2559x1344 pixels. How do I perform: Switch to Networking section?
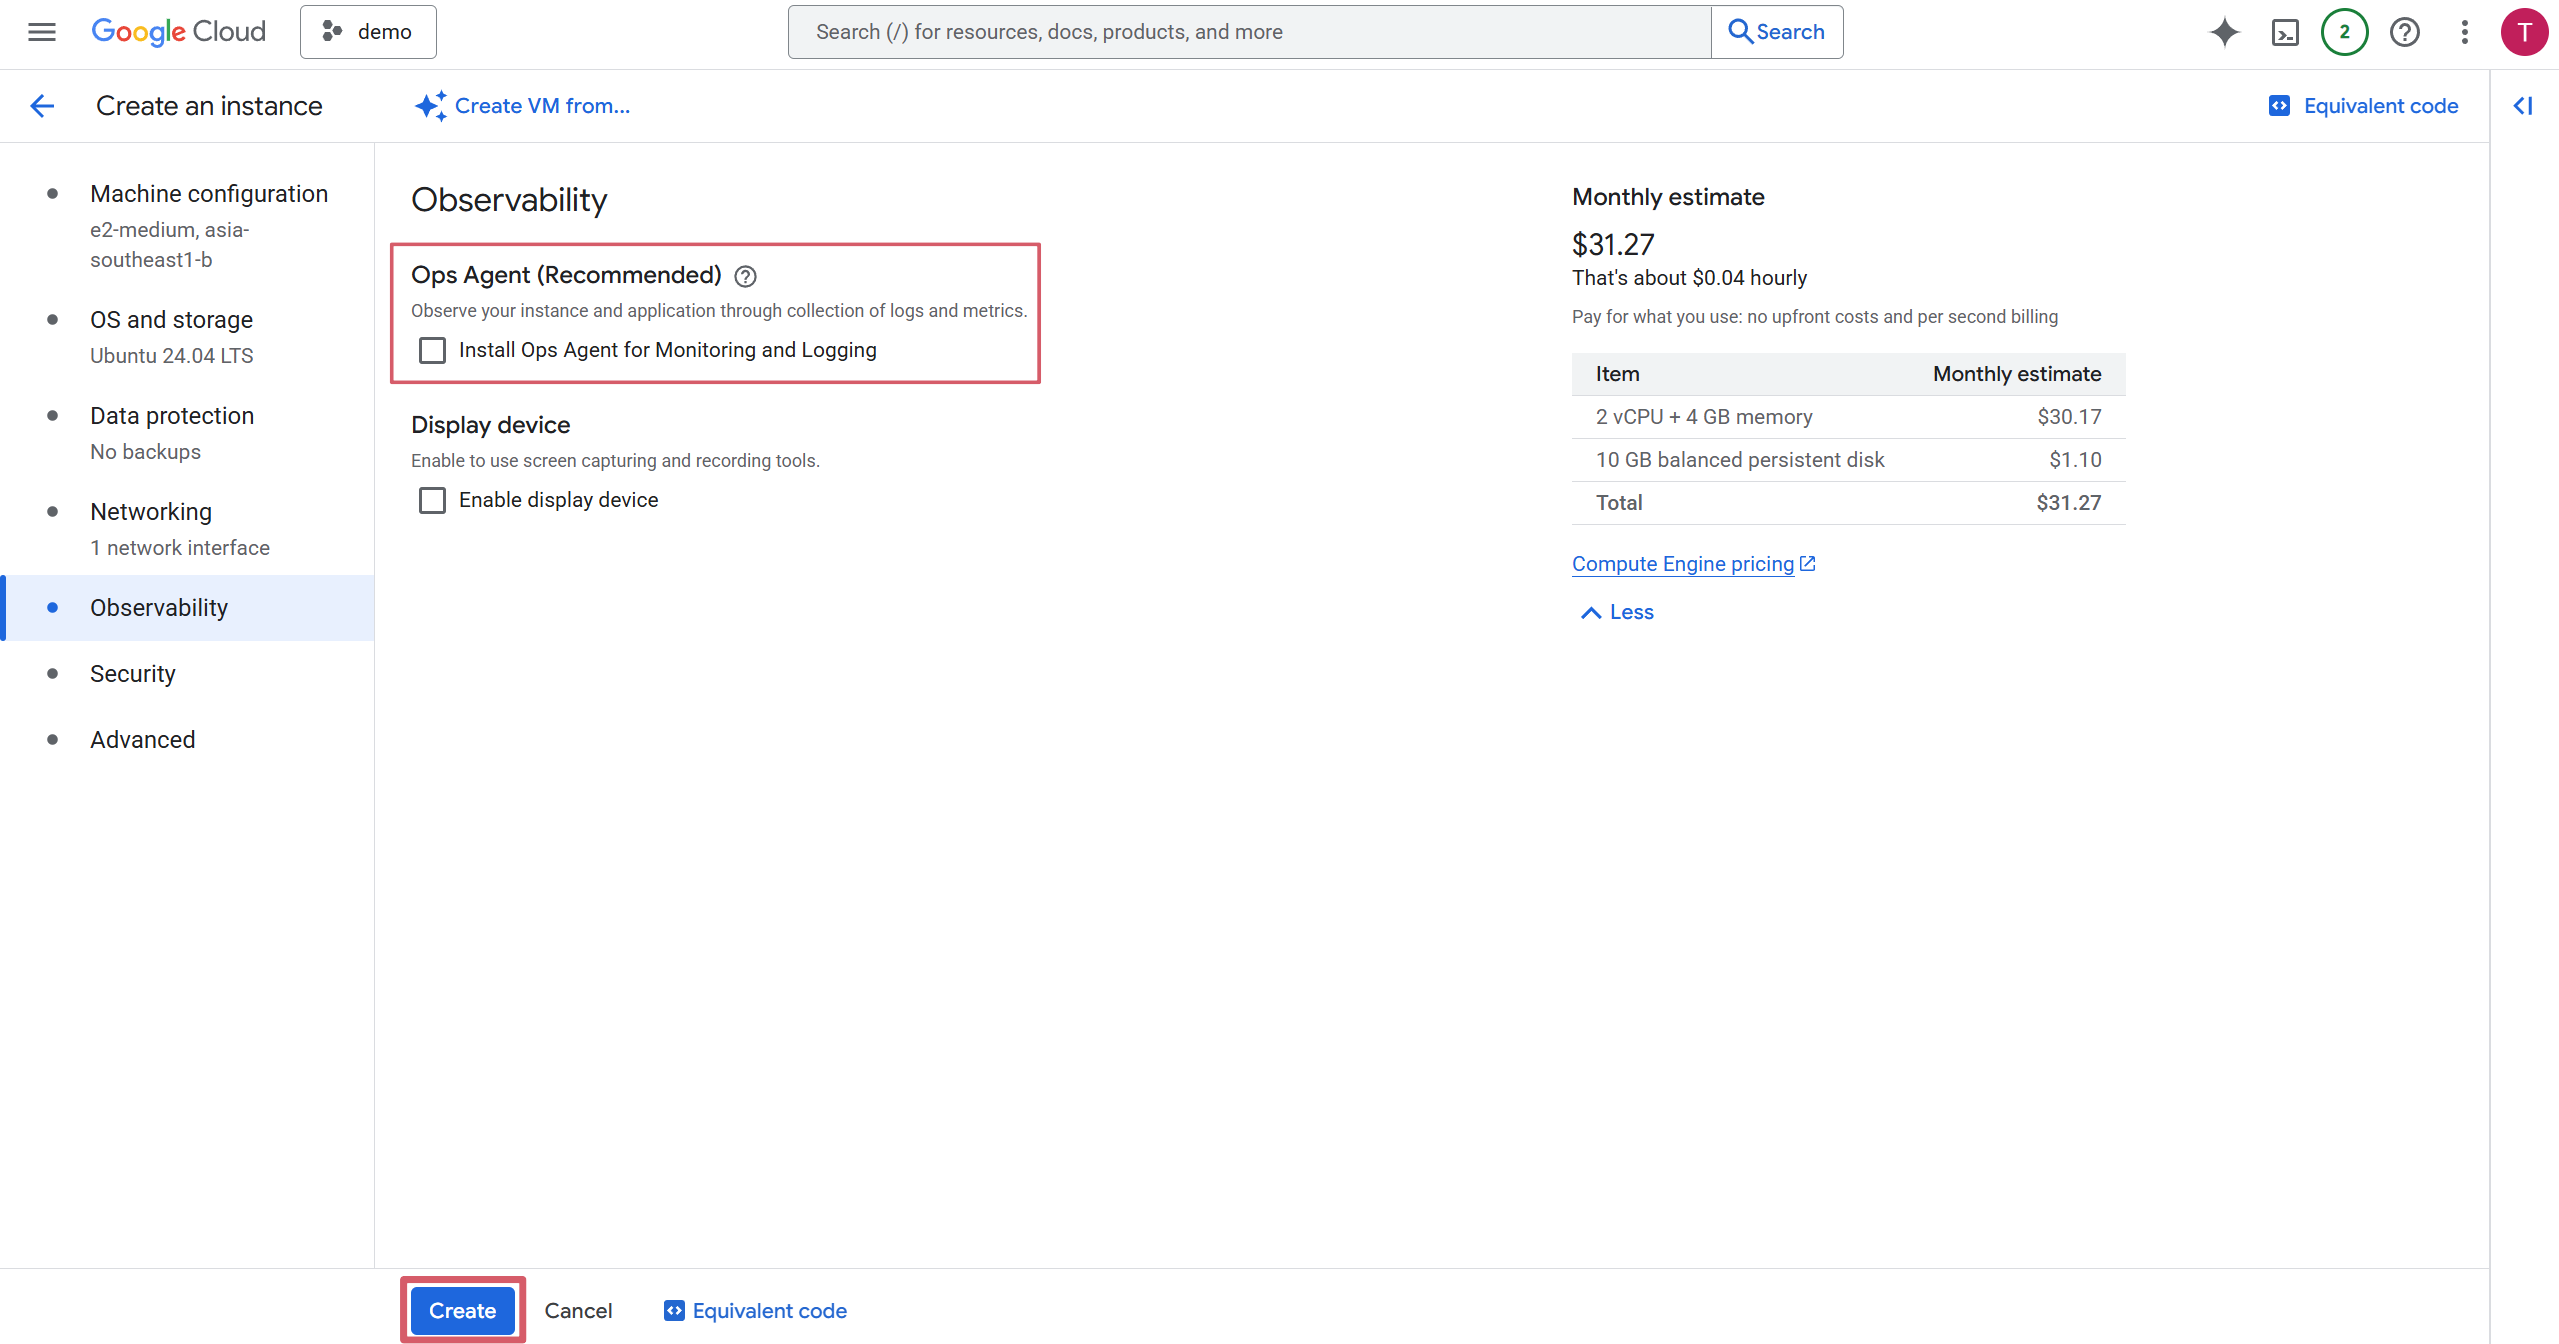(x=151, y=512)
